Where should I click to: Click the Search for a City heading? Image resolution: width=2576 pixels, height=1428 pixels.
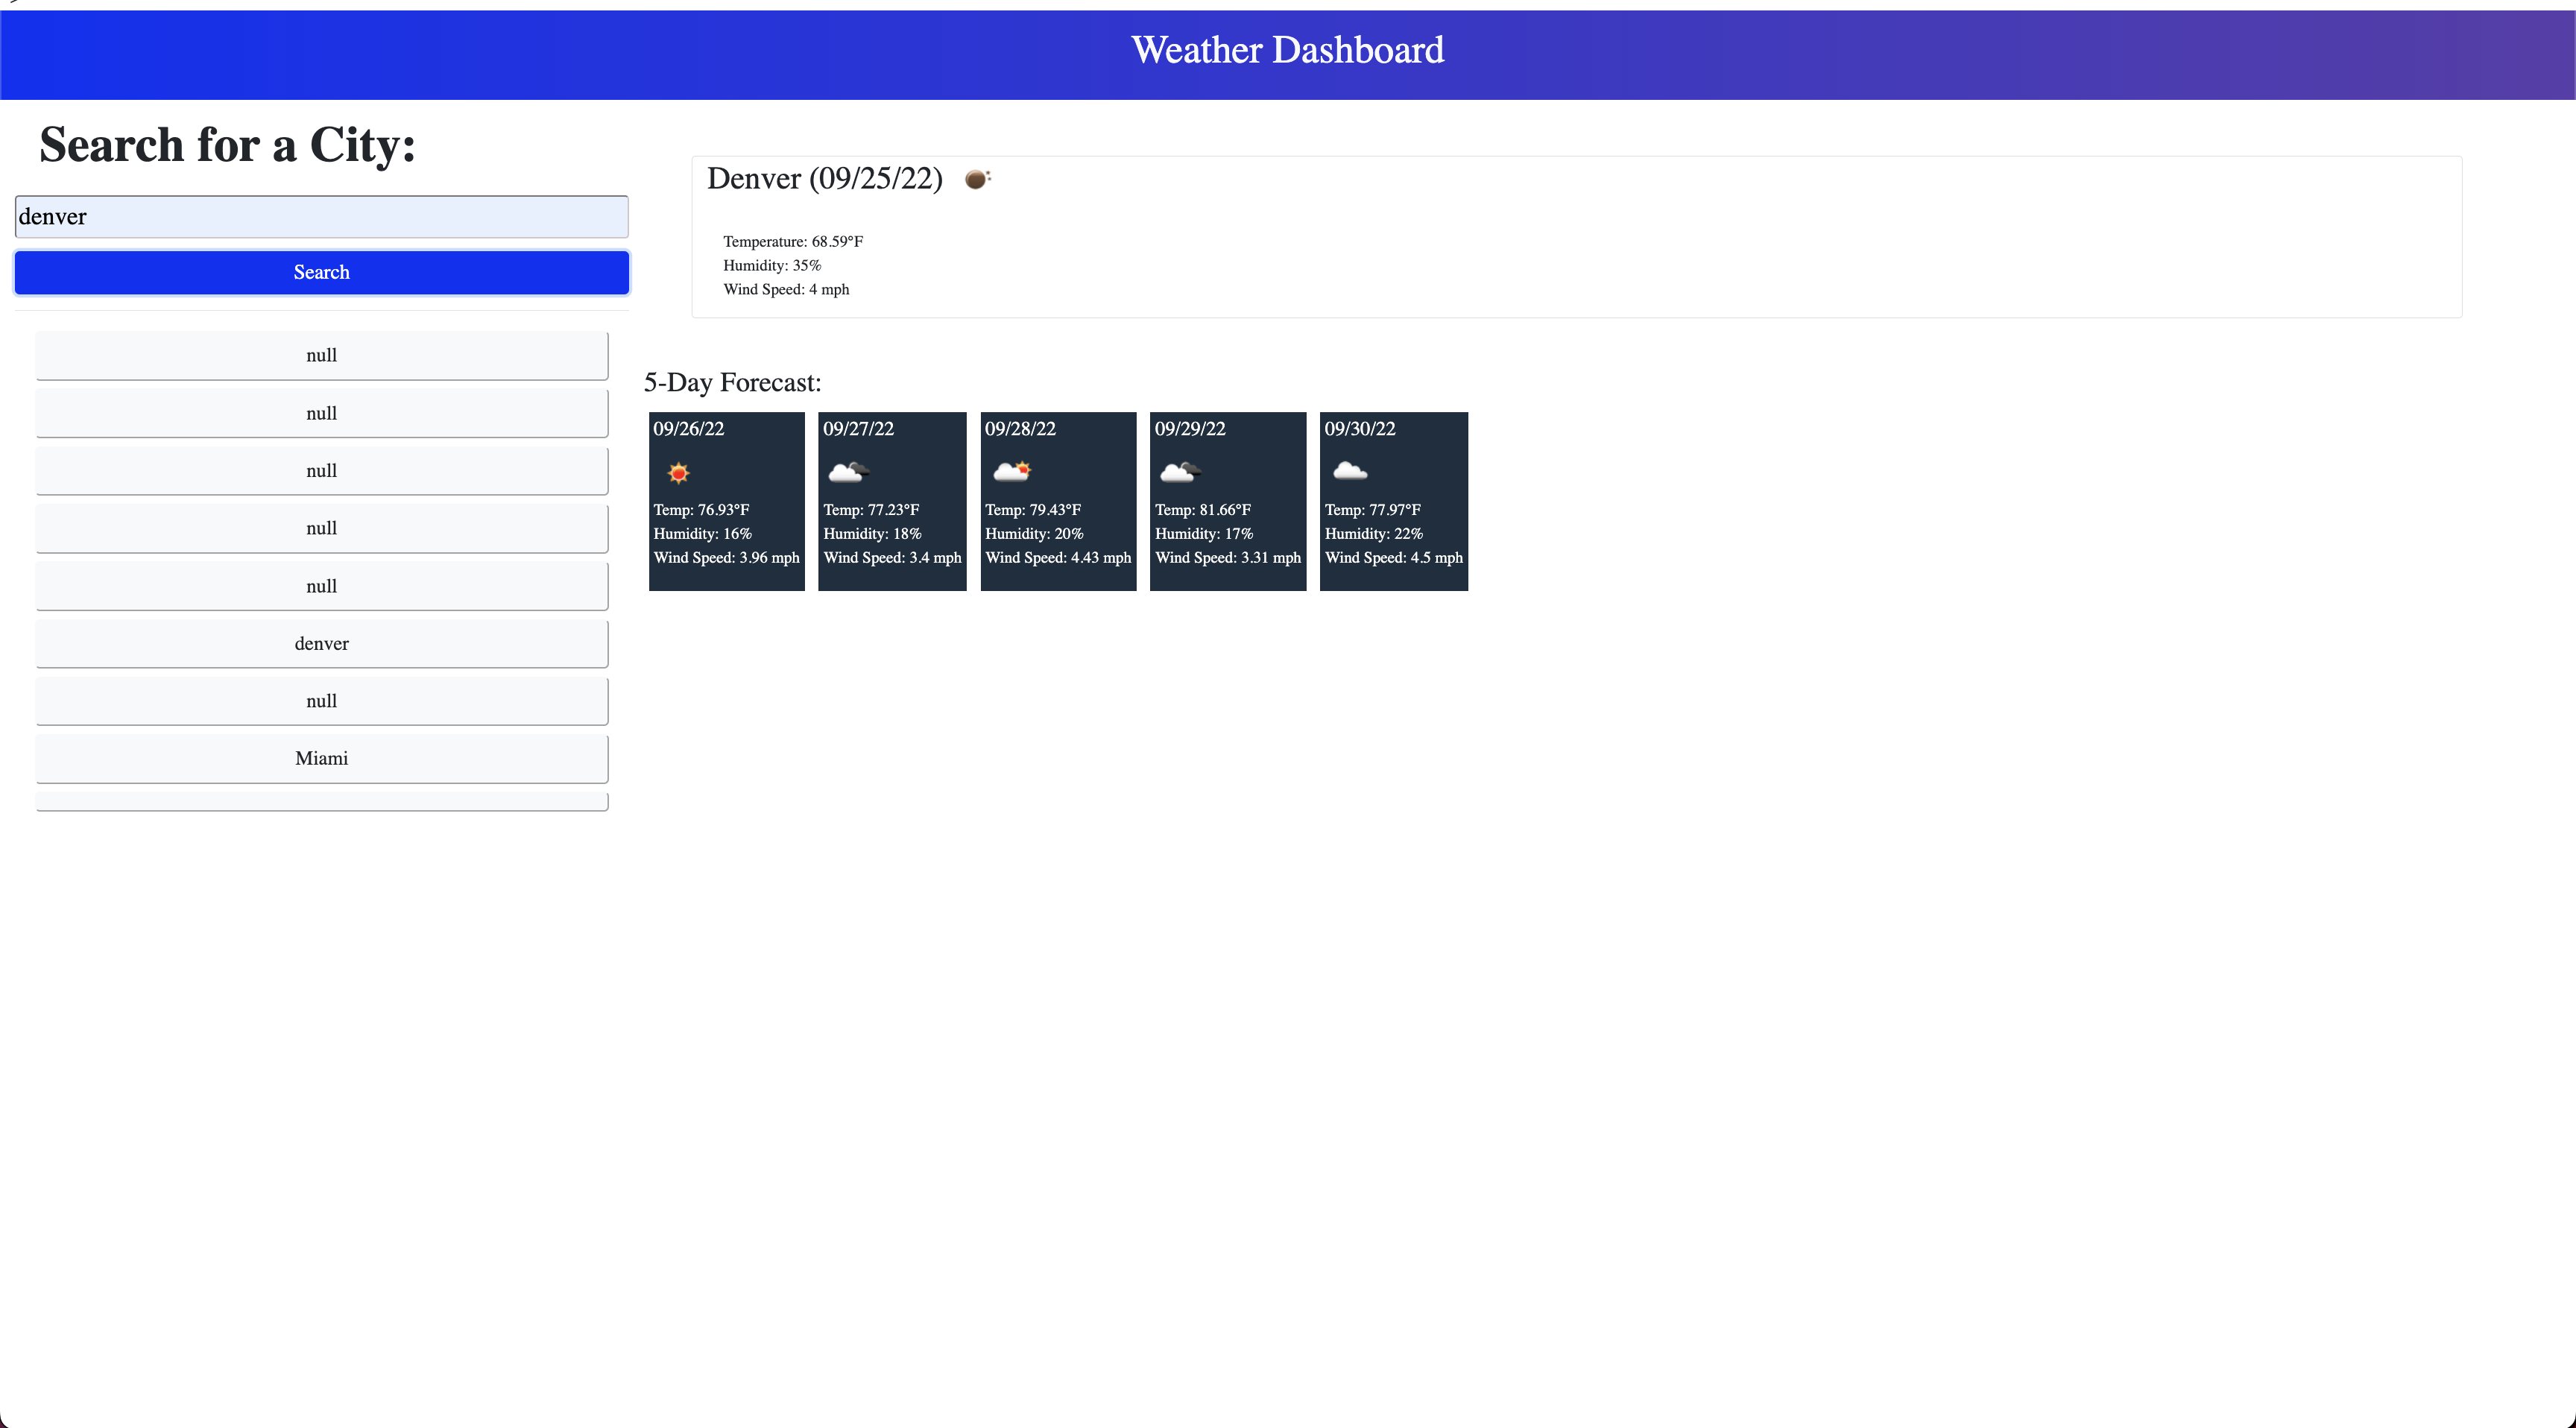(228, 145)
